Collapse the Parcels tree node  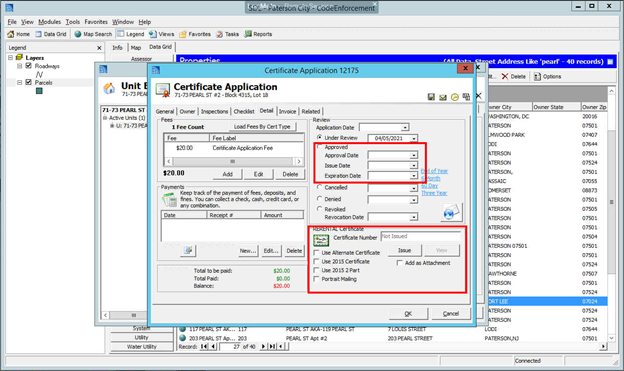(x=20, y=82)
